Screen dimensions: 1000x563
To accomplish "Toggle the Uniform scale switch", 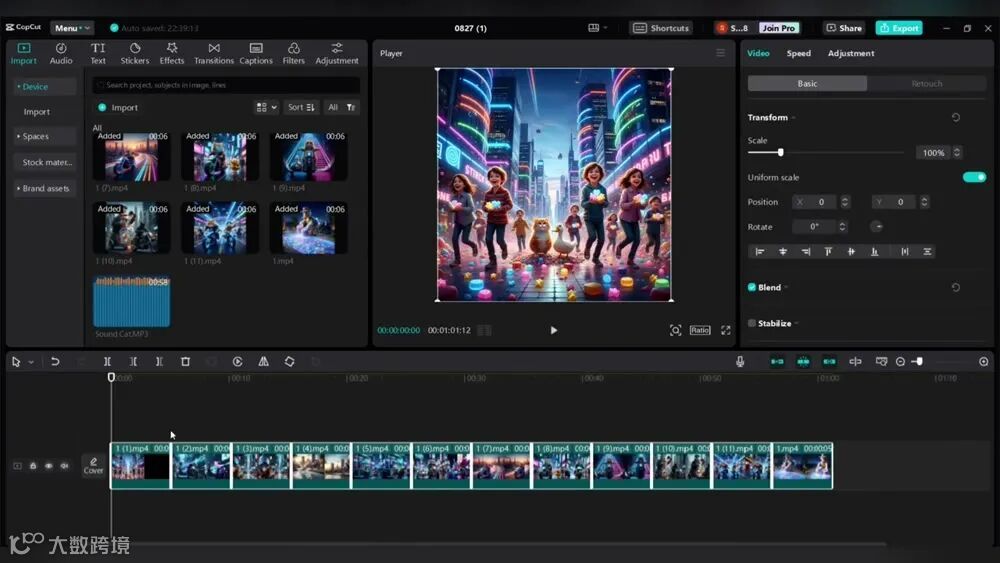I will pyautogui.click(x=973, y=177).
